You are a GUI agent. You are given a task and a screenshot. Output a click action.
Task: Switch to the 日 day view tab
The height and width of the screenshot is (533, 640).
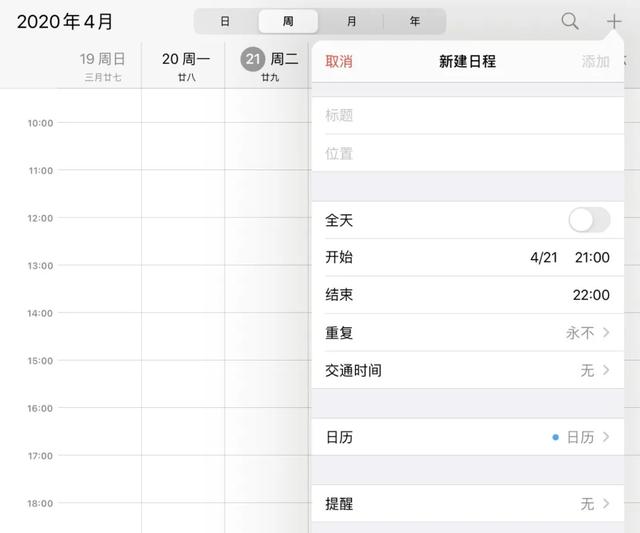(225, 21)
